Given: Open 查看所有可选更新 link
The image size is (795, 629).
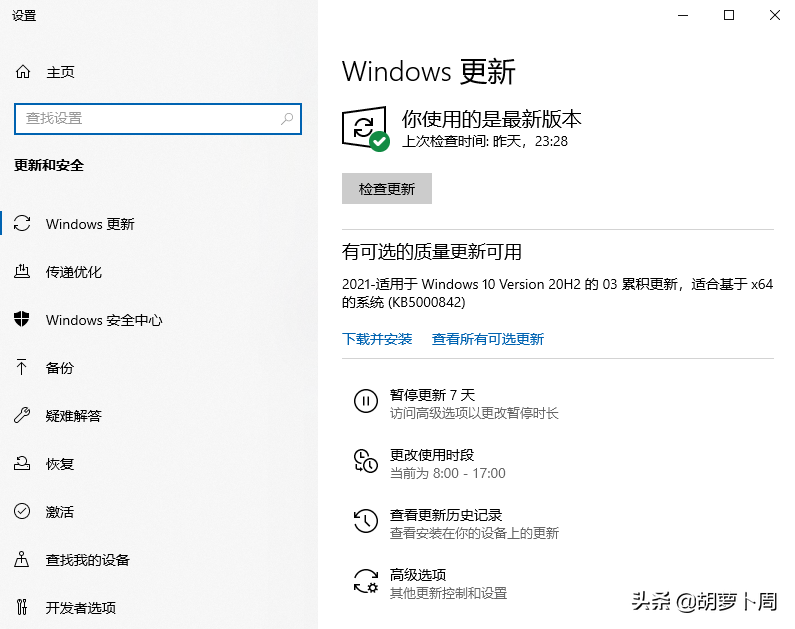Looking at the screenshot, I should [x=488, y=339].
